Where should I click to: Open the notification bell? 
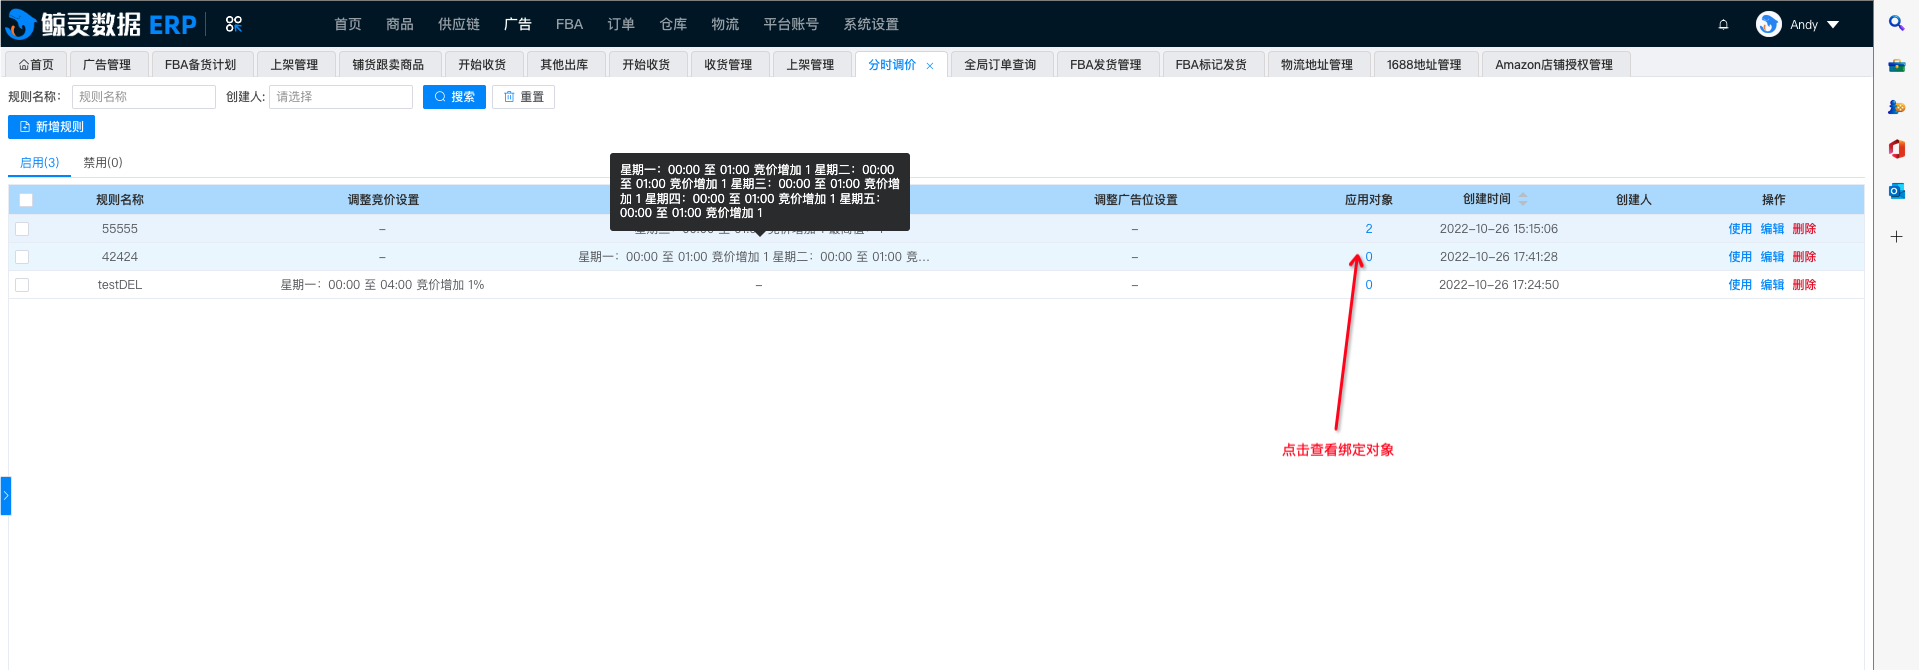pos(1723,25)
